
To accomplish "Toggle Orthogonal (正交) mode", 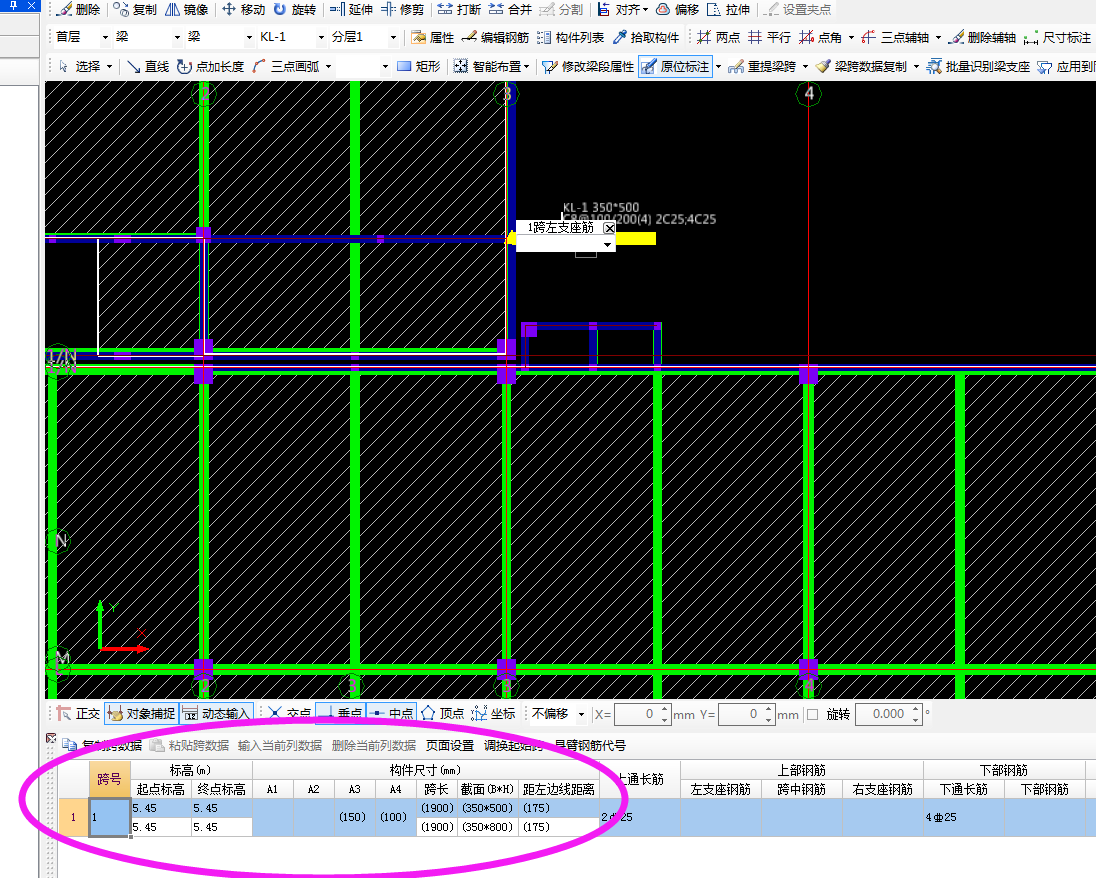I will (x=78, y=713).
